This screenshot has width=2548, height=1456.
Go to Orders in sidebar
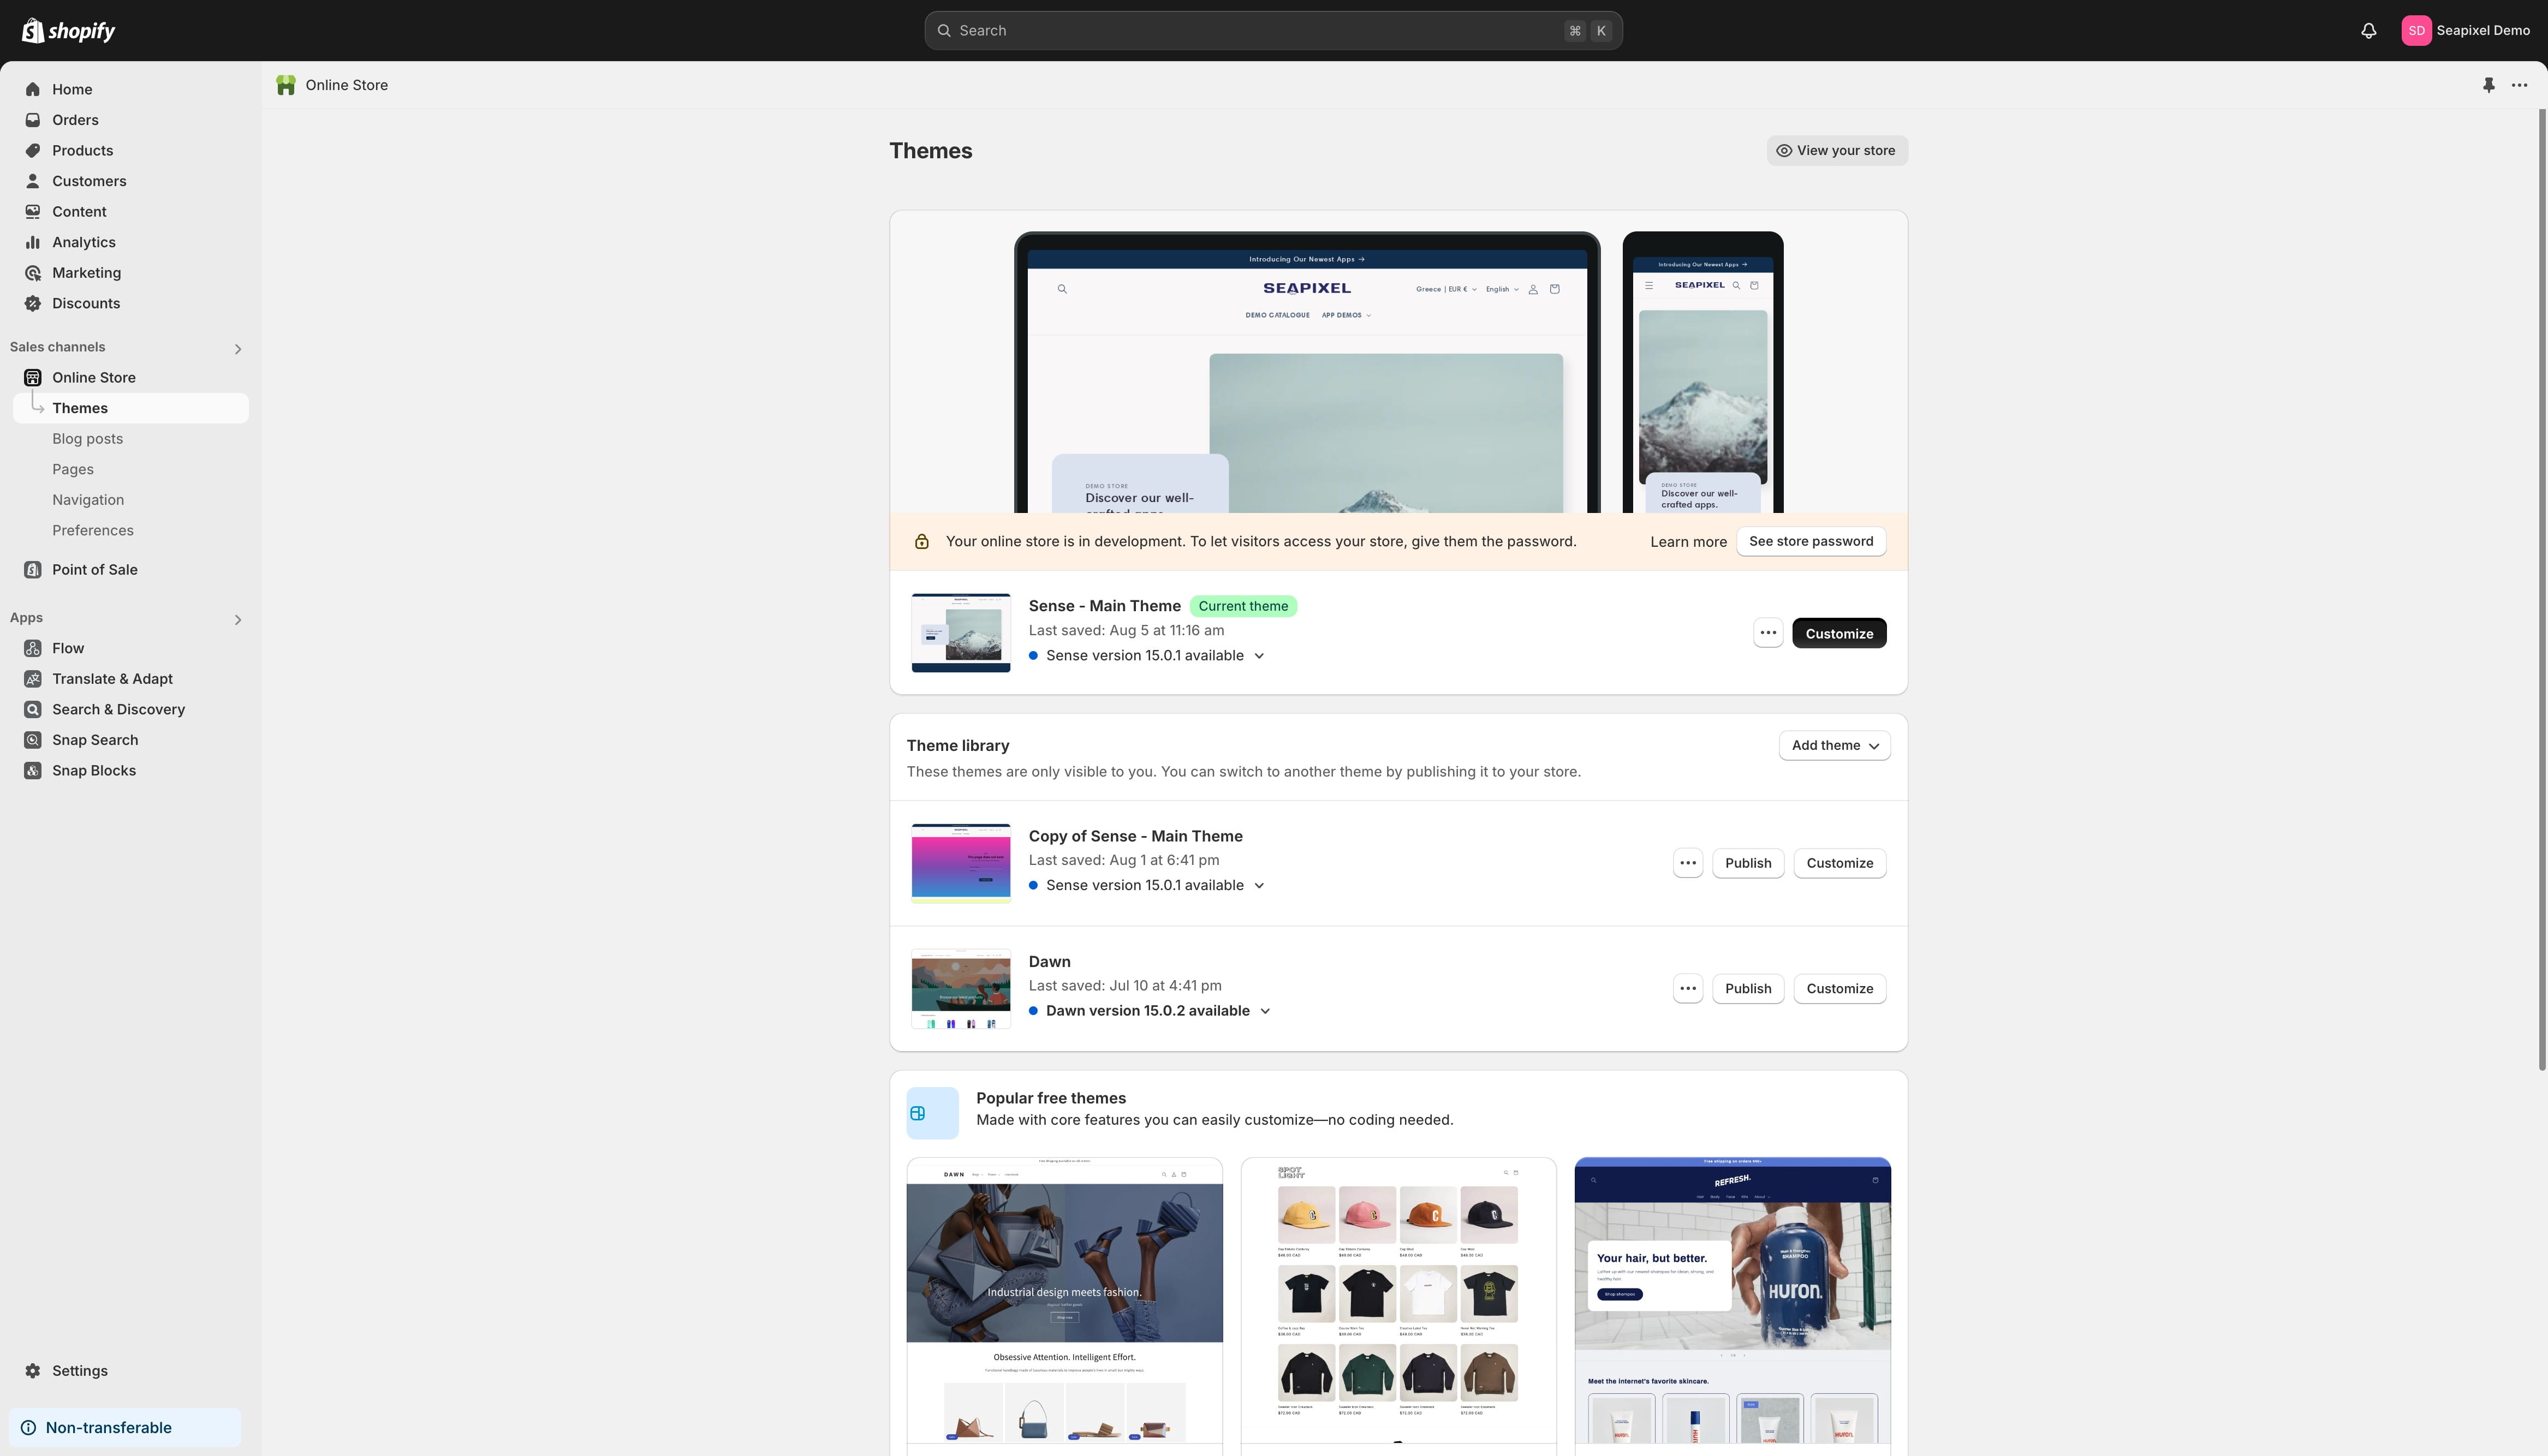pos(75,120)
